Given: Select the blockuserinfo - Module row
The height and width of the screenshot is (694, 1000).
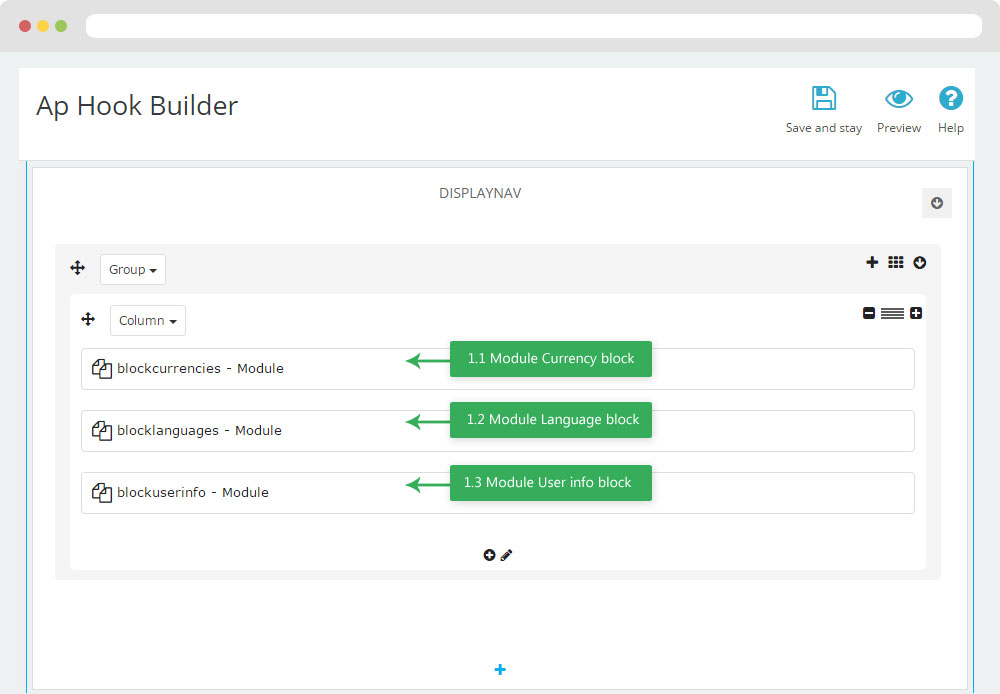Looking at the screenshot, I should (x=497, y=492).
